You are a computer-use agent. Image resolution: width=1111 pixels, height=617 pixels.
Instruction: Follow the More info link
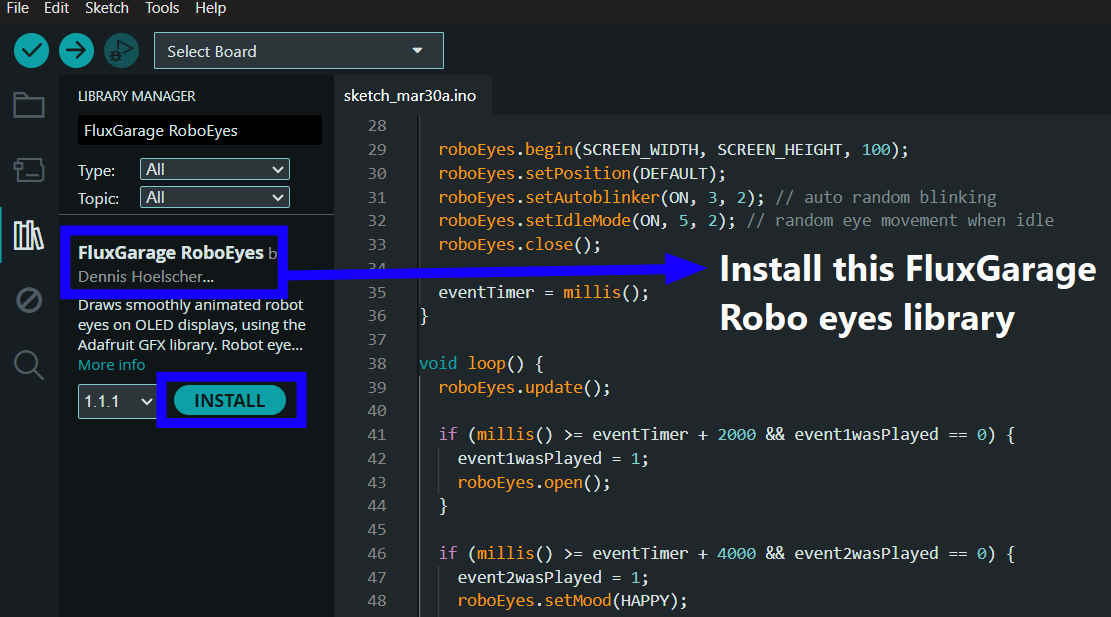tap(111, 365)
